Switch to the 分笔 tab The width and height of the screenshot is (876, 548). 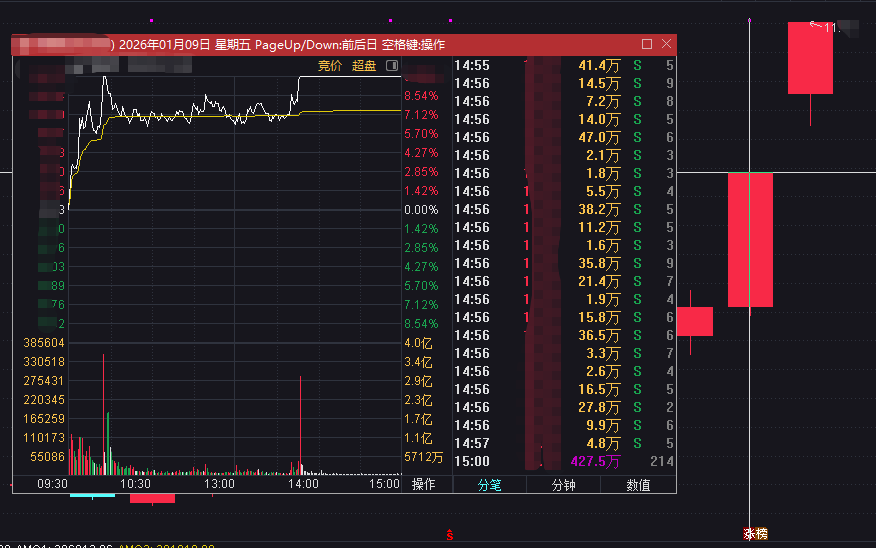489,485
